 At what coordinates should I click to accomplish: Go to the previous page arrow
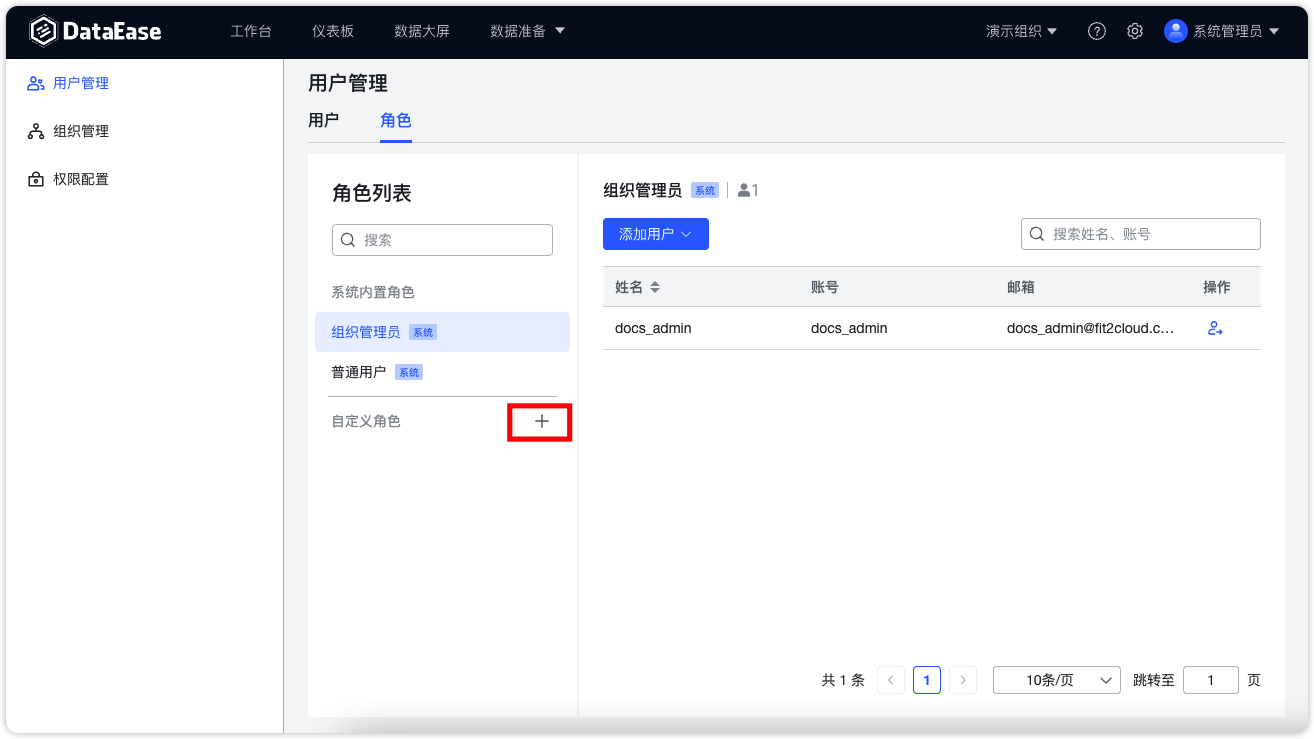[x=891, y=680]
